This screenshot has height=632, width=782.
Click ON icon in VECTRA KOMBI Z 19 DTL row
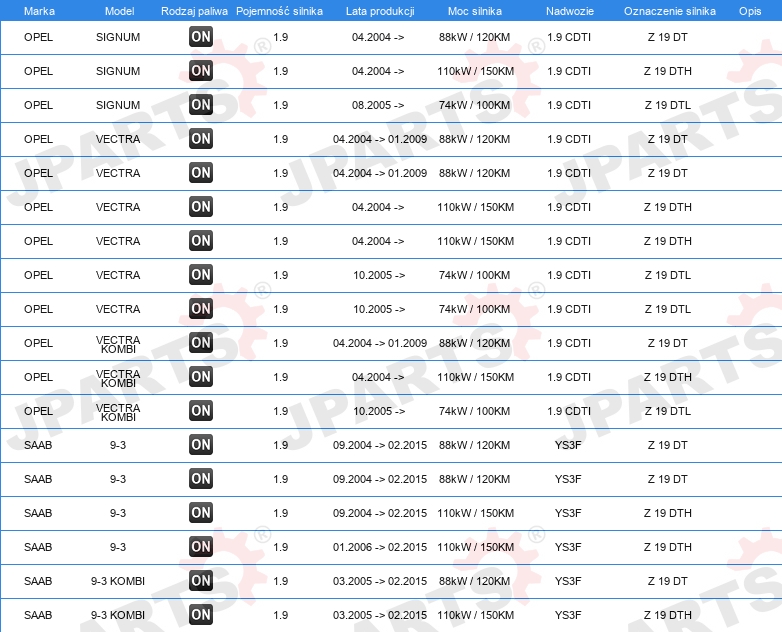click(201, 411)
